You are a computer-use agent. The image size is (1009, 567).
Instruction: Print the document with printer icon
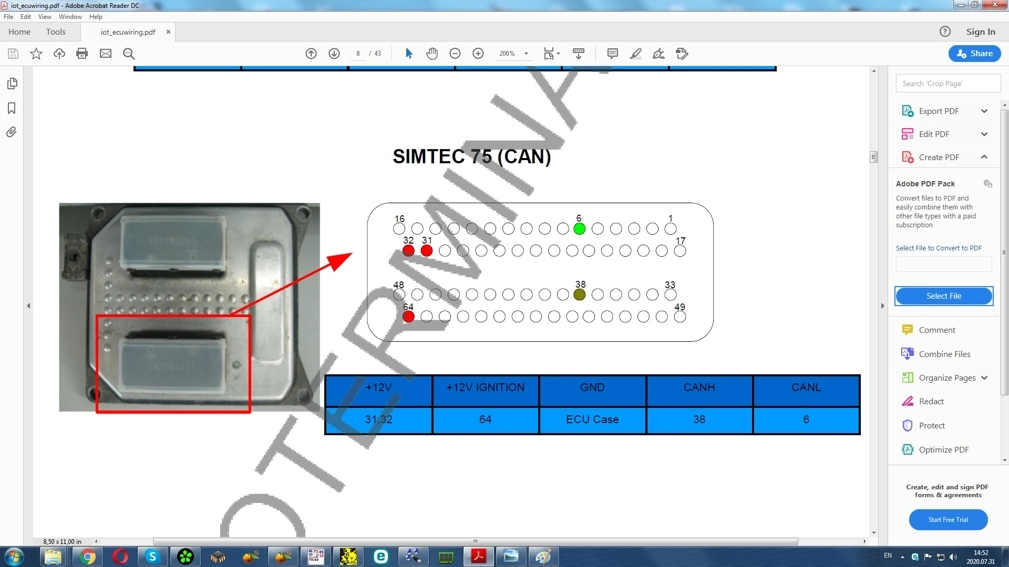pyautogui.click(x=82, y=53)
